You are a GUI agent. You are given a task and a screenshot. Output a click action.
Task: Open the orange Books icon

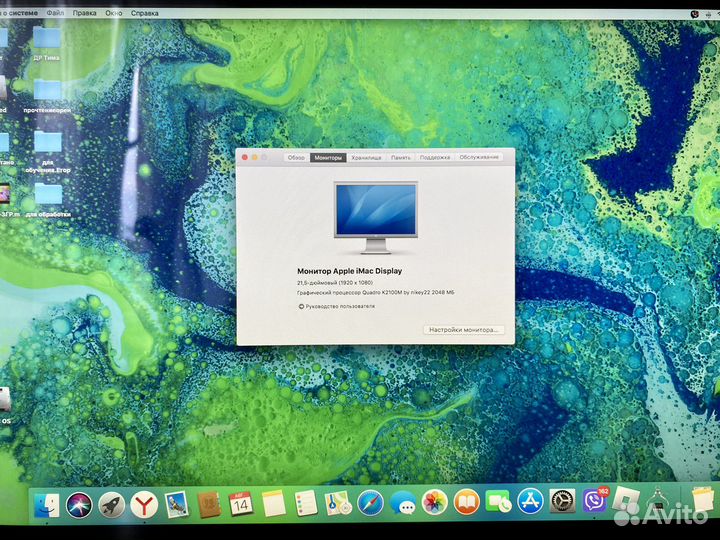(467, 502)
